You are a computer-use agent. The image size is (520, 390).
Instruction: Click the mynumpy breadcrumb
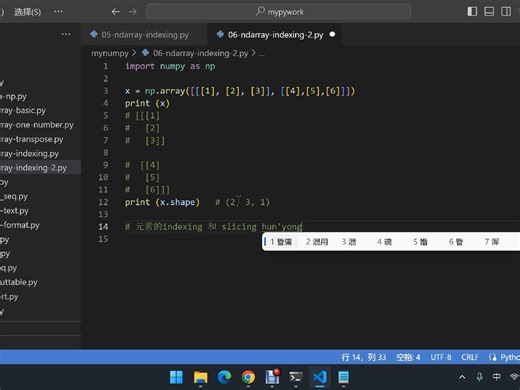110,53
